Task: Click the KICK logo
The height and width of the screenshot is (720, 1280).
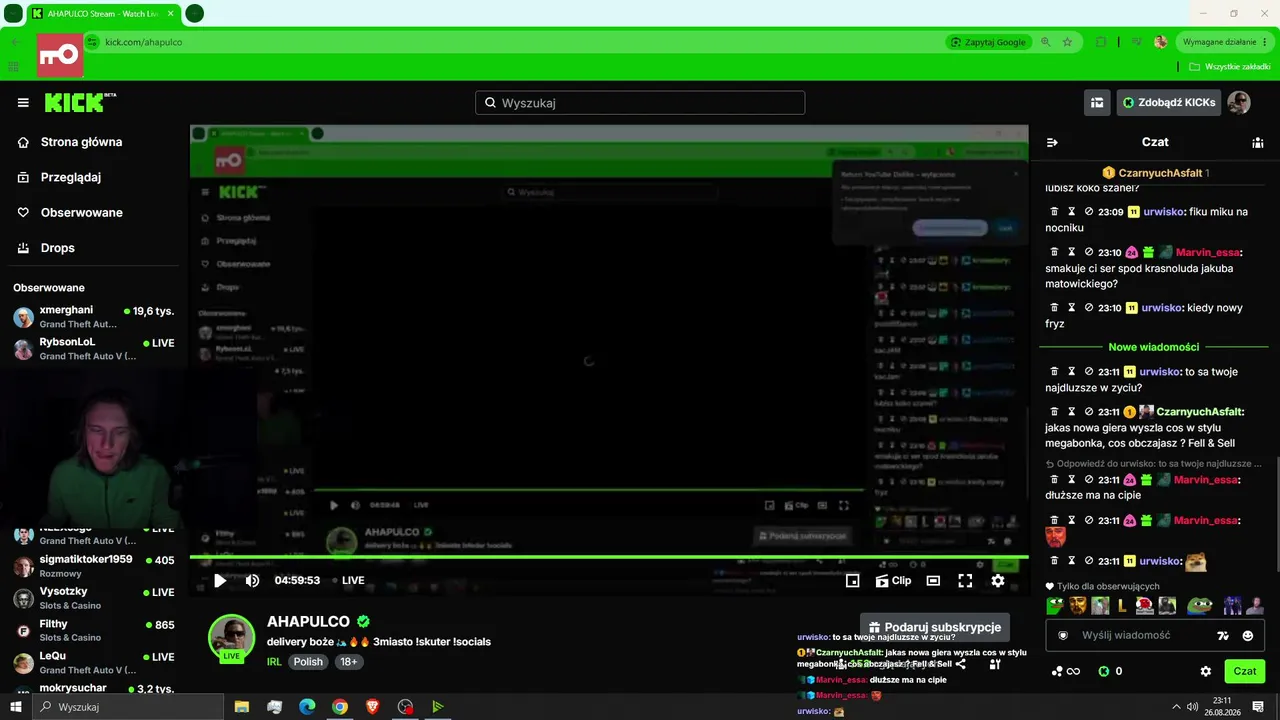Action: click(80, 102)
